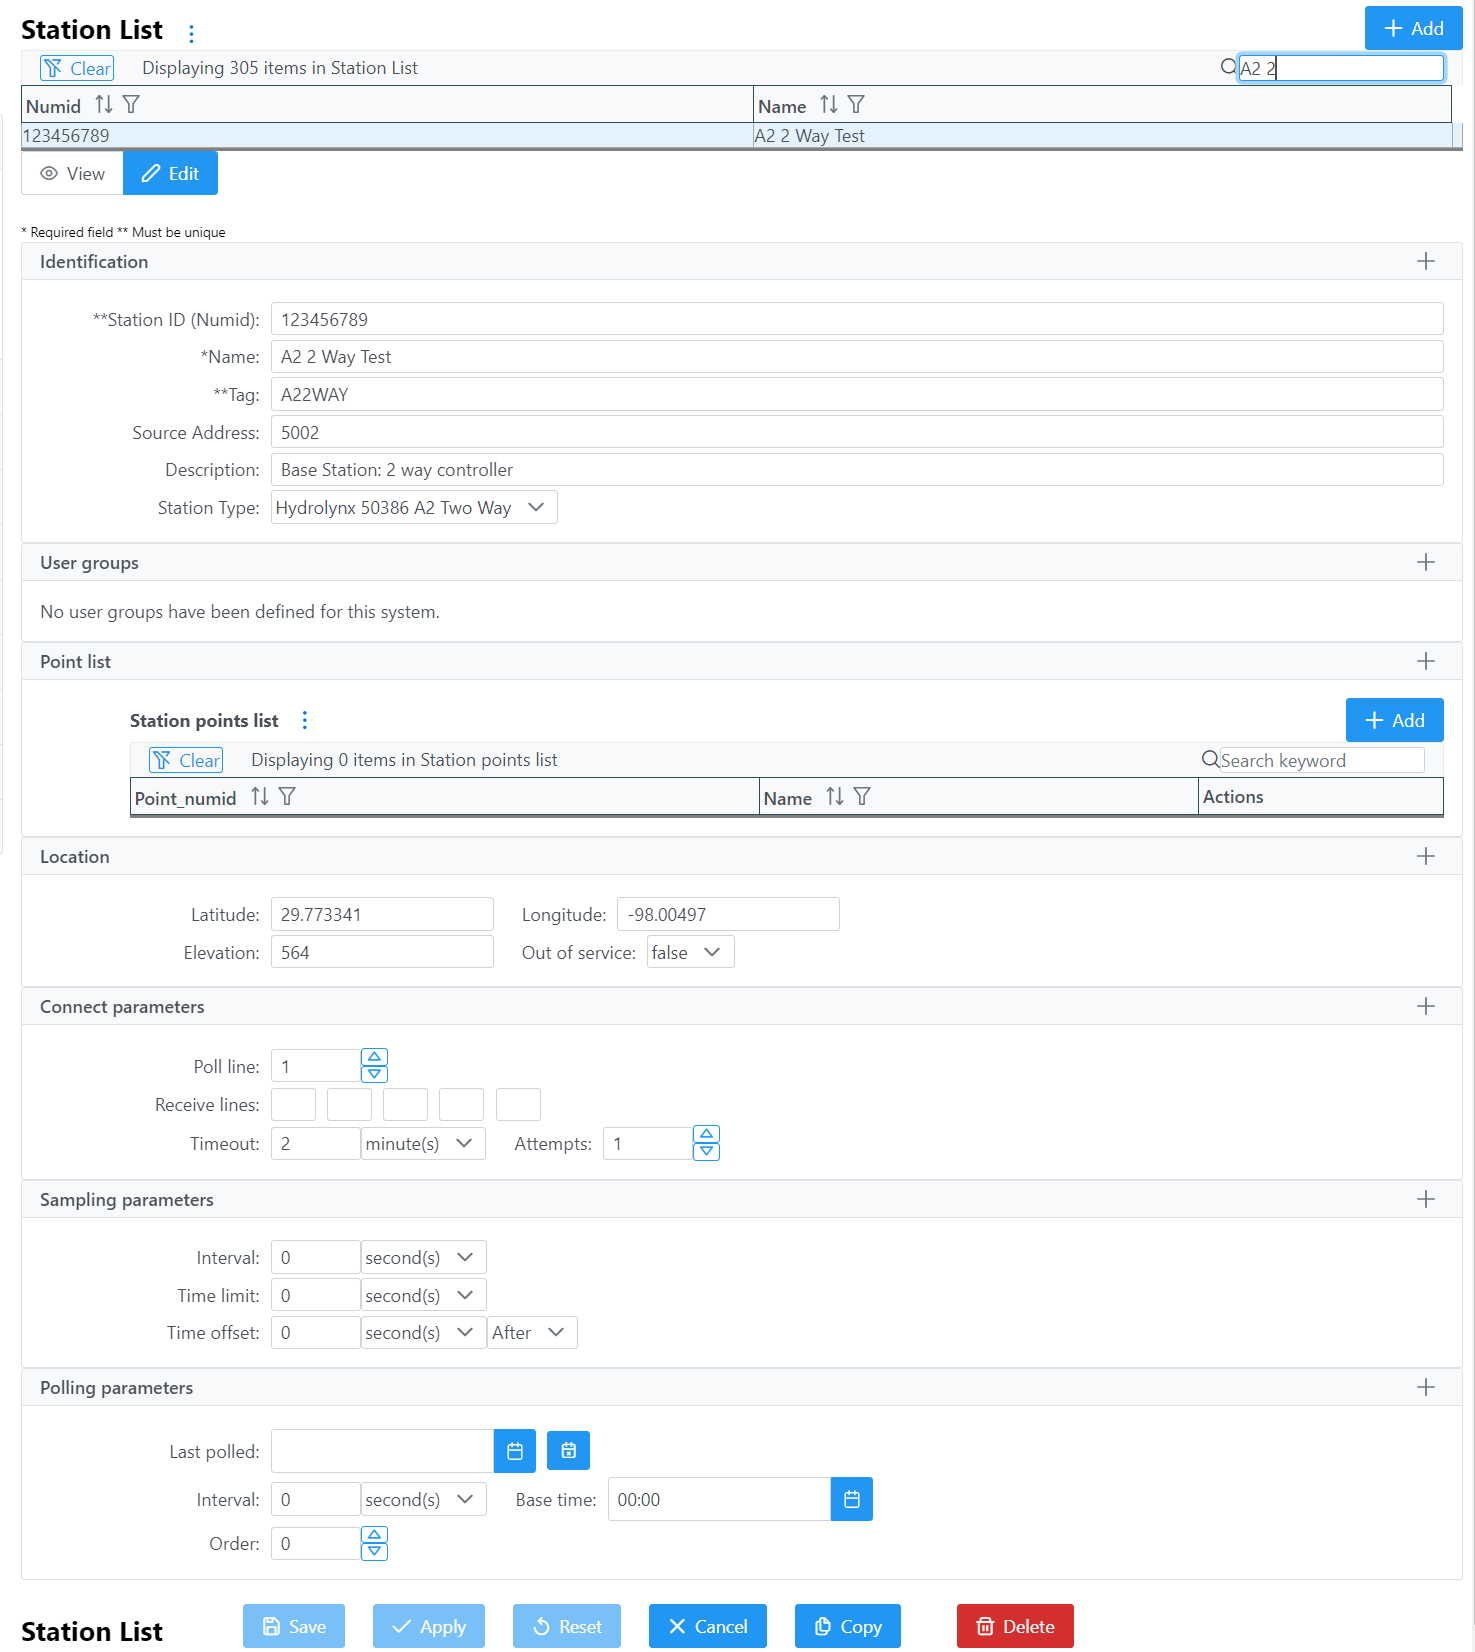Image resolution: width=1475 pixels, height=1652 pixels.
Task: Switch to View mode
Action: (x=73, y=174)
